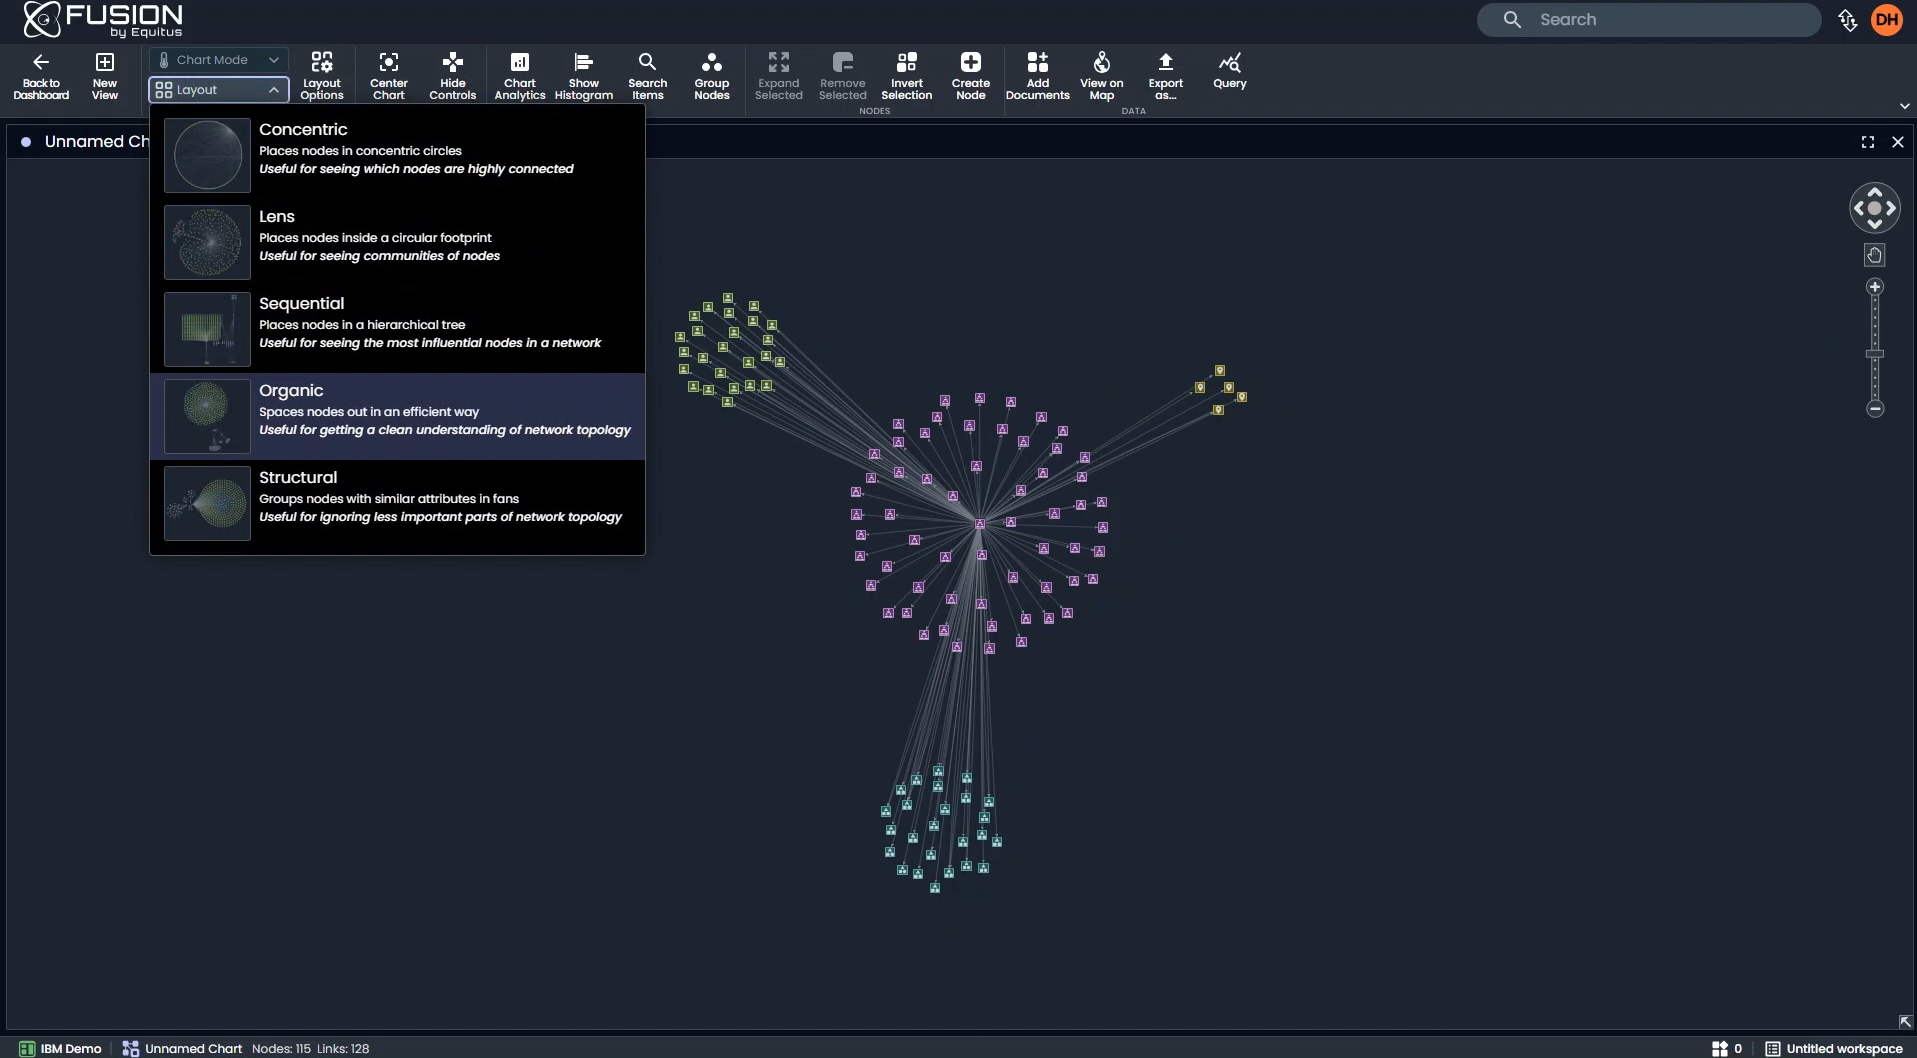Create a new node
The image size is (1917, 1058).
(x=970, y=74)
